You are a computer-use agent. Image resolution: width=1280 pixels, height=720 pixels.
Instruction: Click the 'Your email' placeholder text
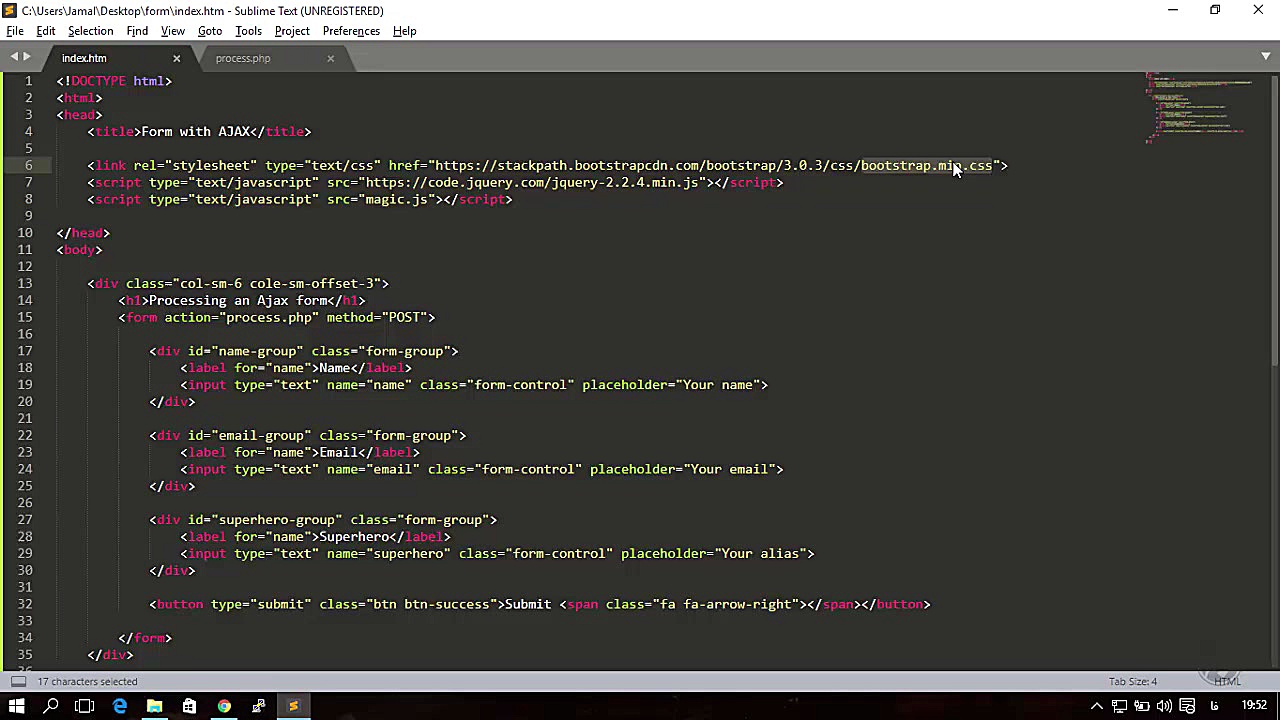tap(729, 468)
